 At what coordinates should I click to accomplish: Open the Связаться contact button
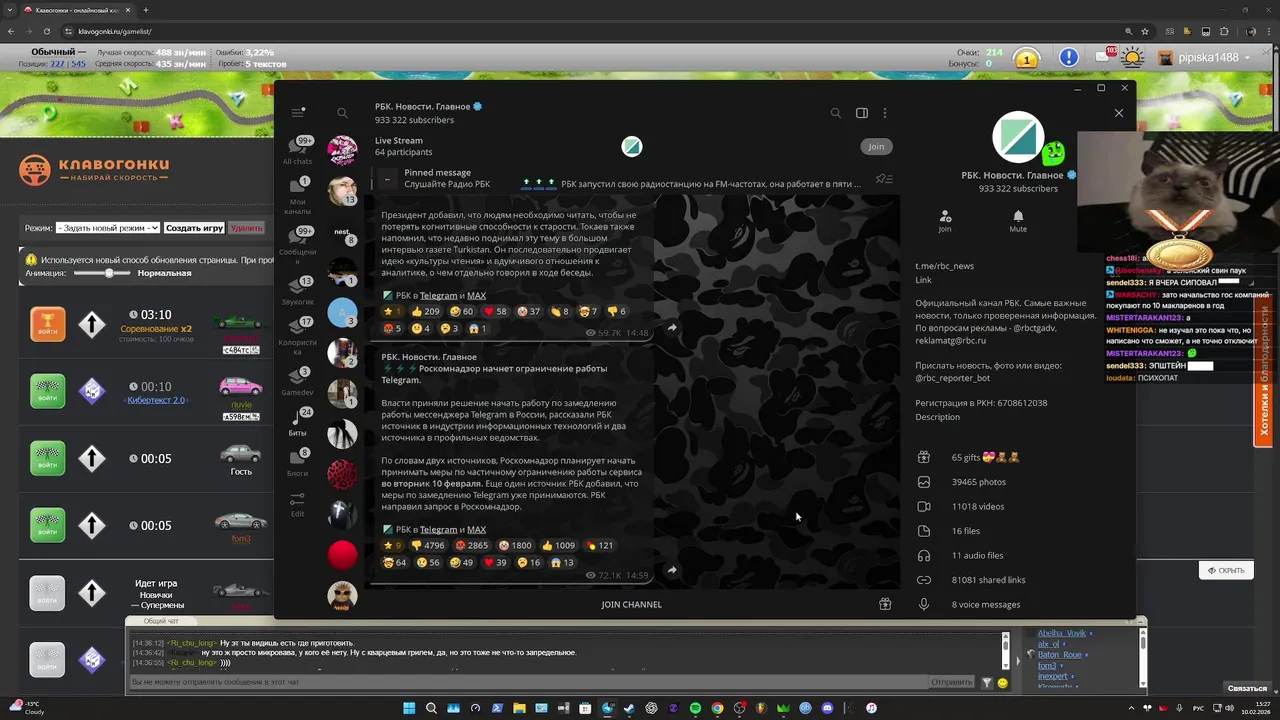coord(1247,688)
